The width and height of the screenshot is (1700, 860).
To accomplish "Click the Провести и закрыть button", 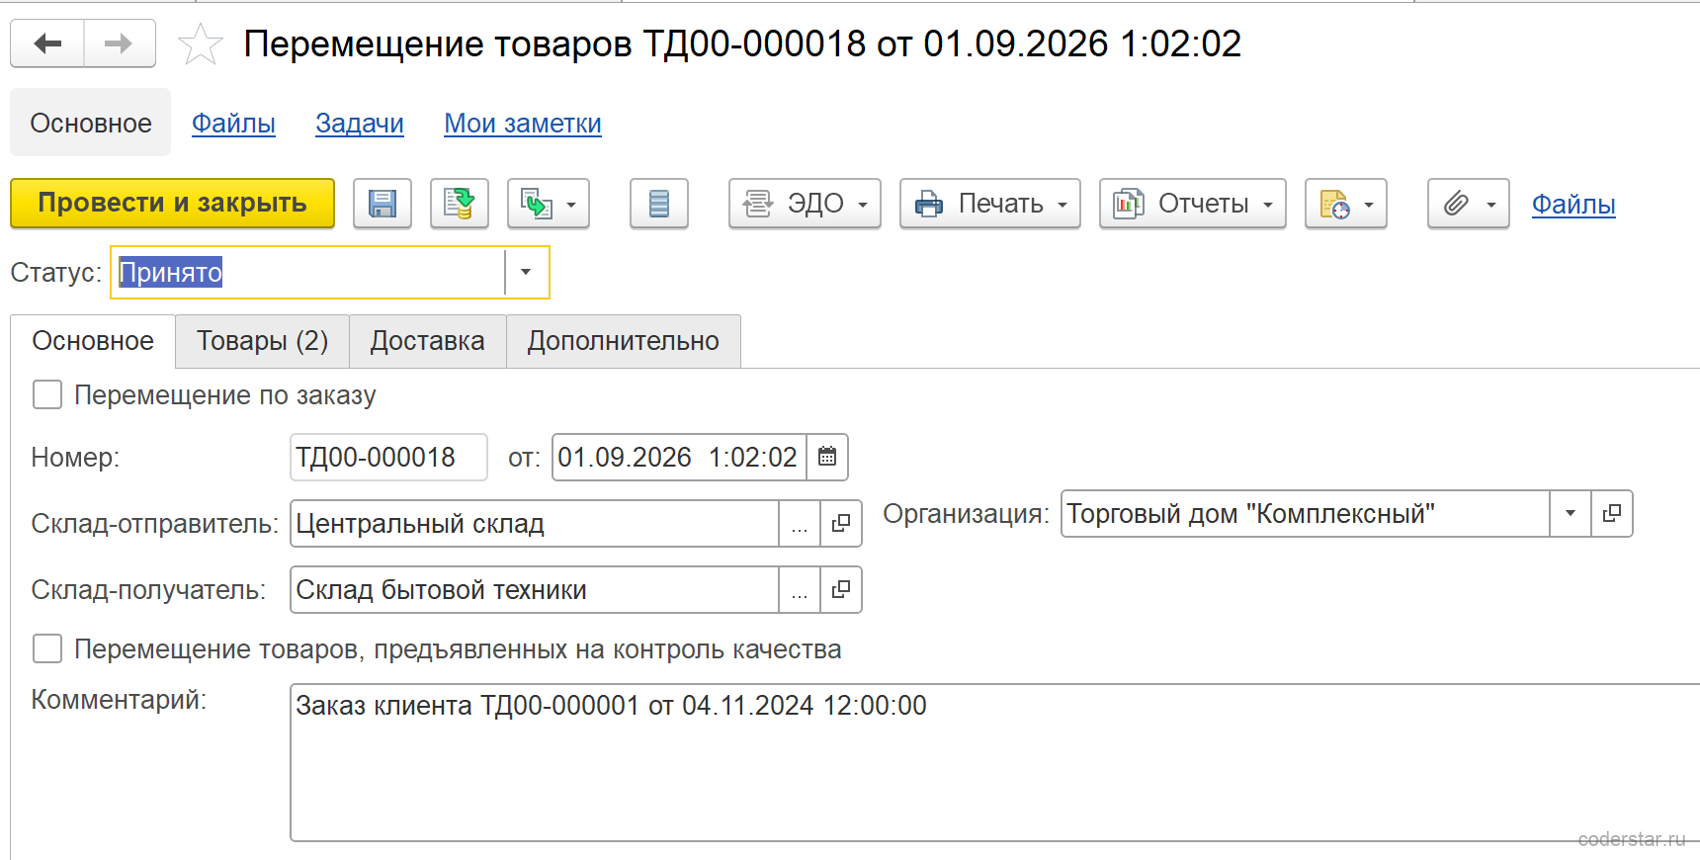I will (x=172, y=203).
